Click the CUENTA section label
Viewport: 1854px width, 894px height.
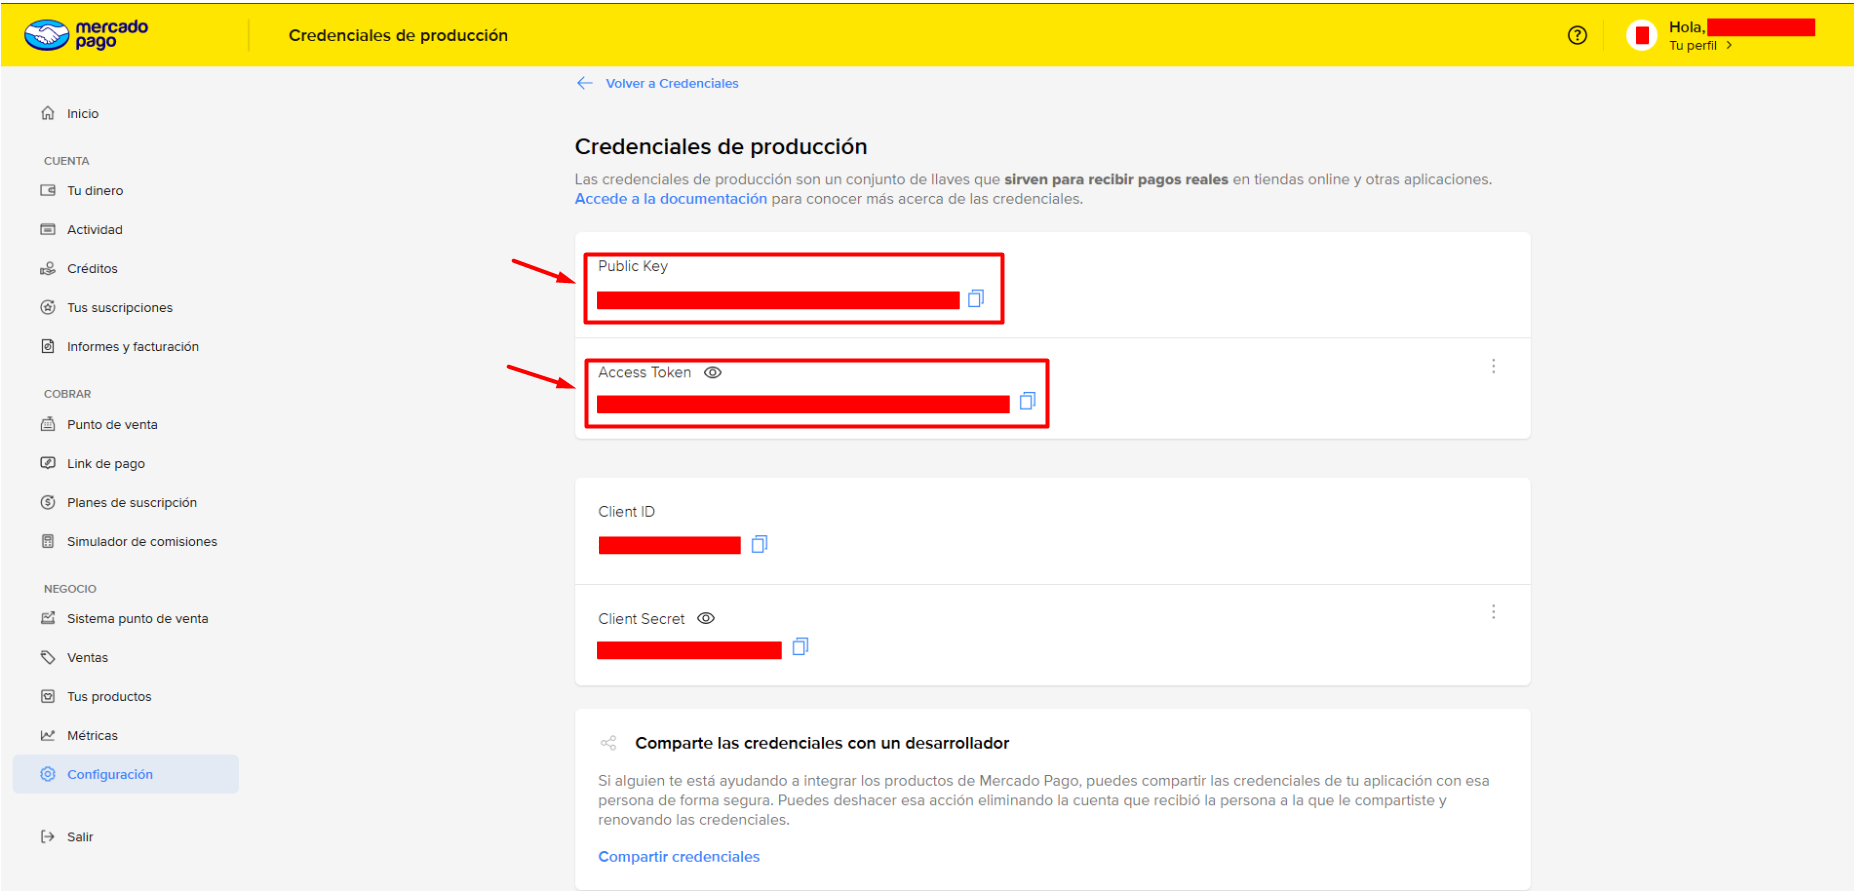67,161
